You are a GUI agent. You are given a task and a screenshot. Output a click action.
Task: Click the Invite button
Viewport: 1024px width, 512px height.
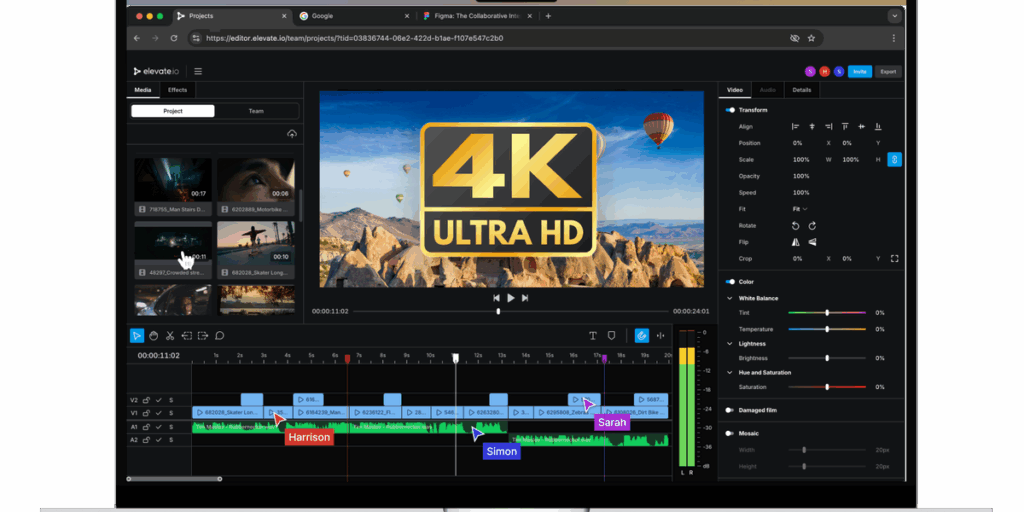tap(860, 72)
